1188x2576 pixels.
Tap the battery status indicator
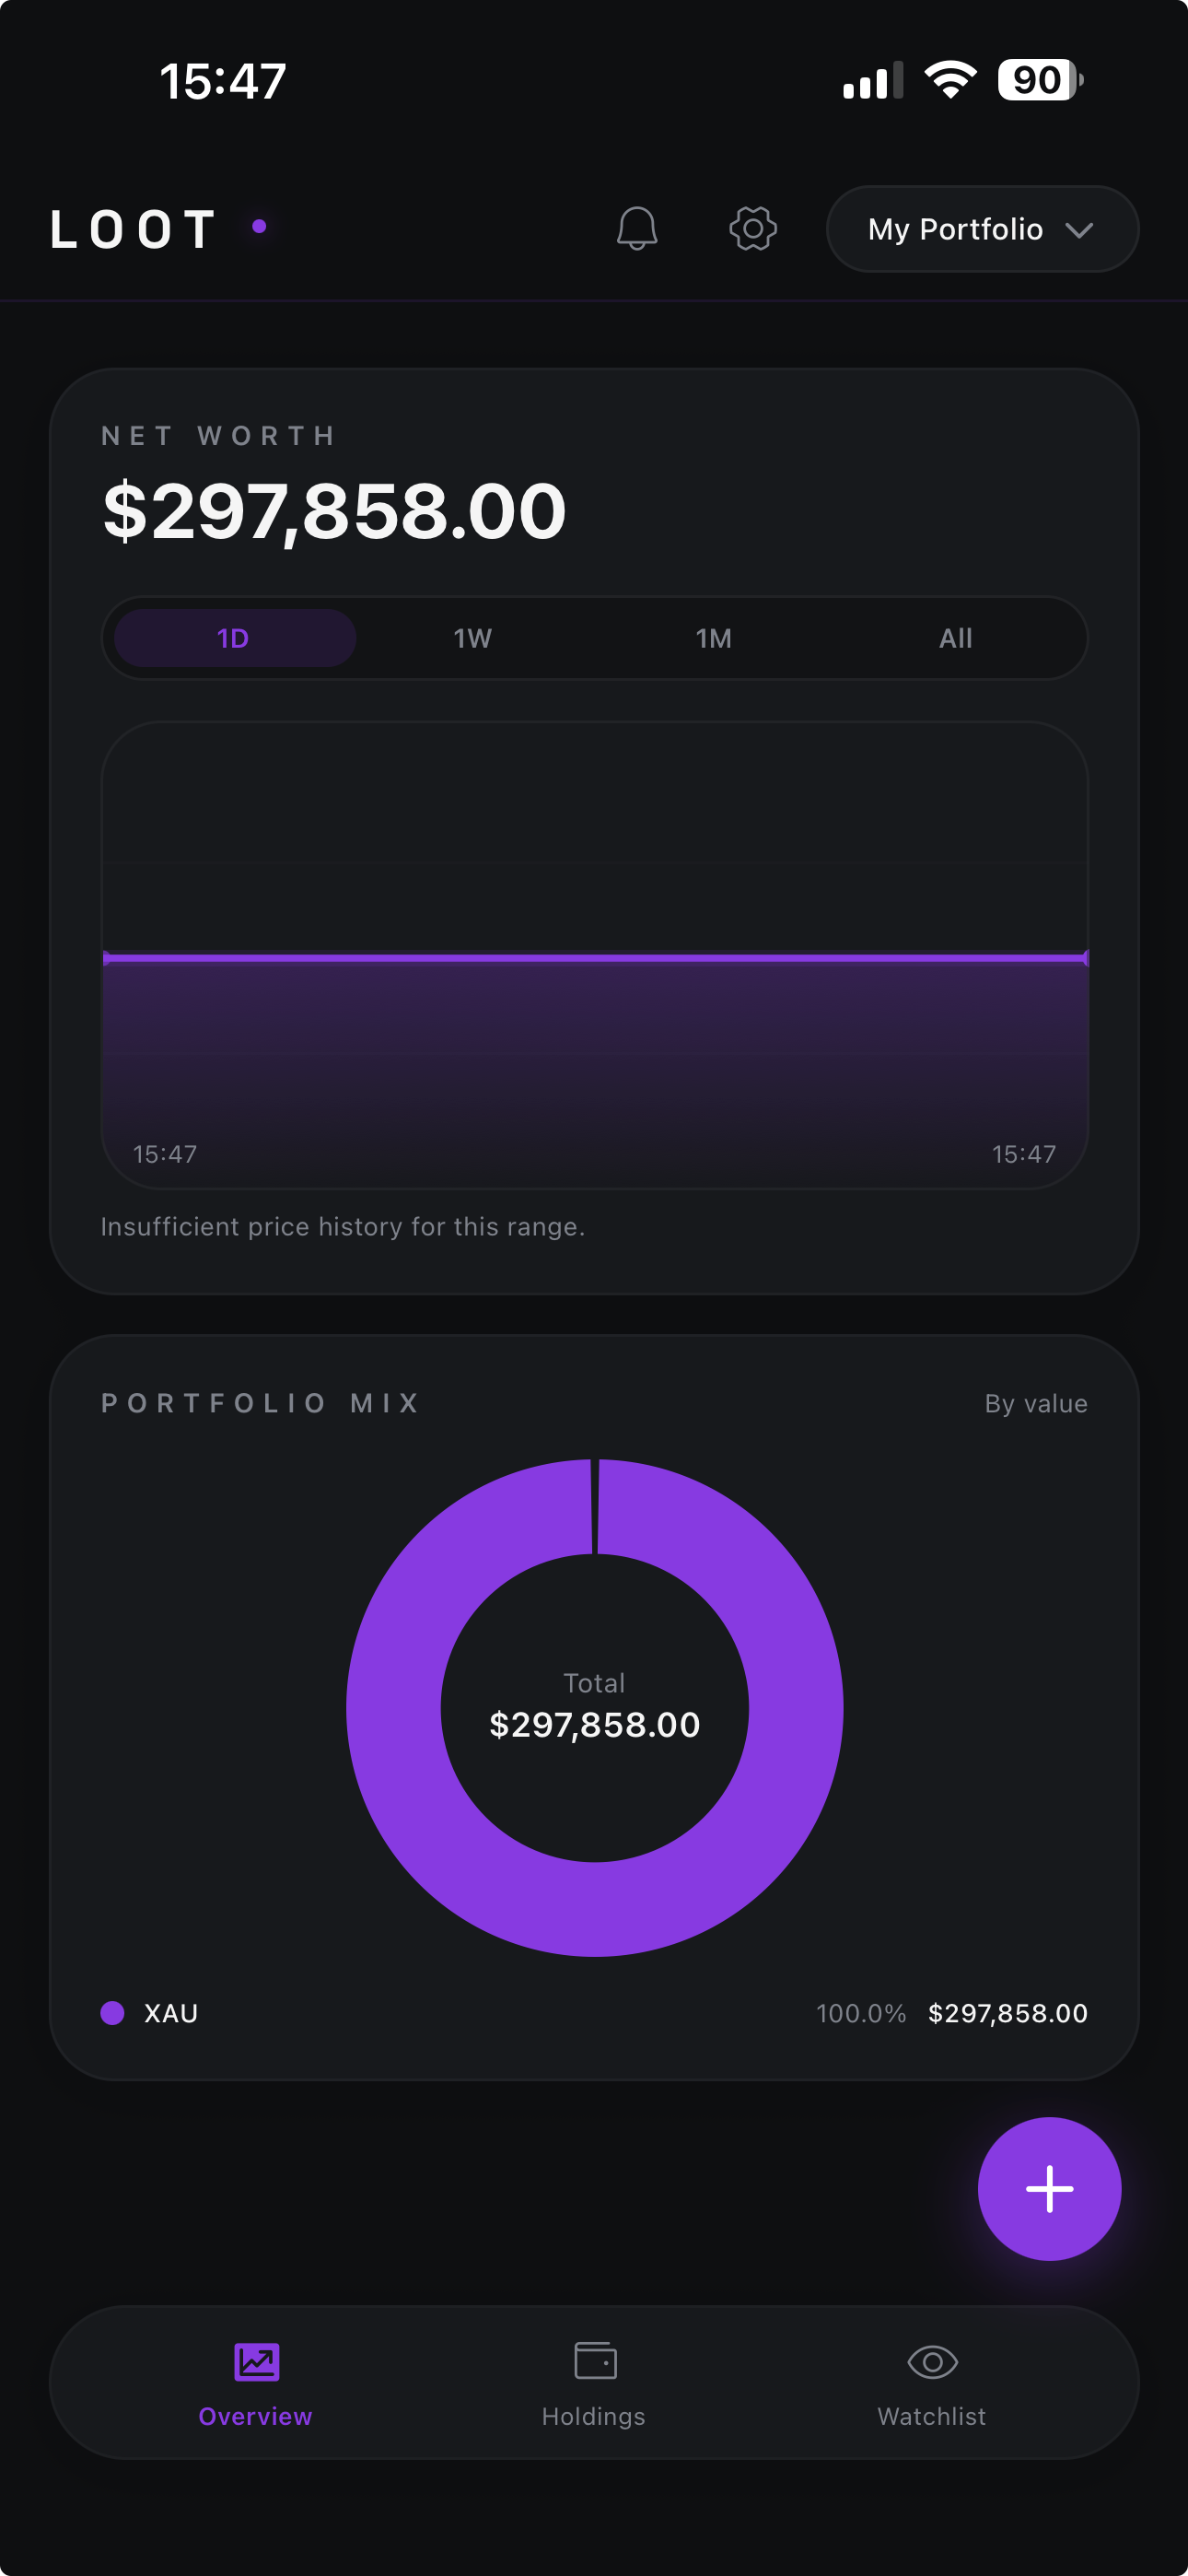[x=1040, y=80]
